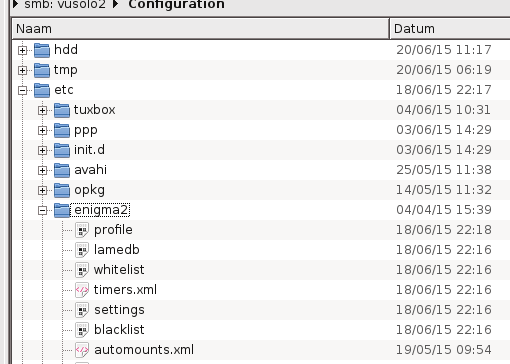Click the tuxbox folder icon
The height and width of the screenshot is (364, 510).
(x=62, y=110)
